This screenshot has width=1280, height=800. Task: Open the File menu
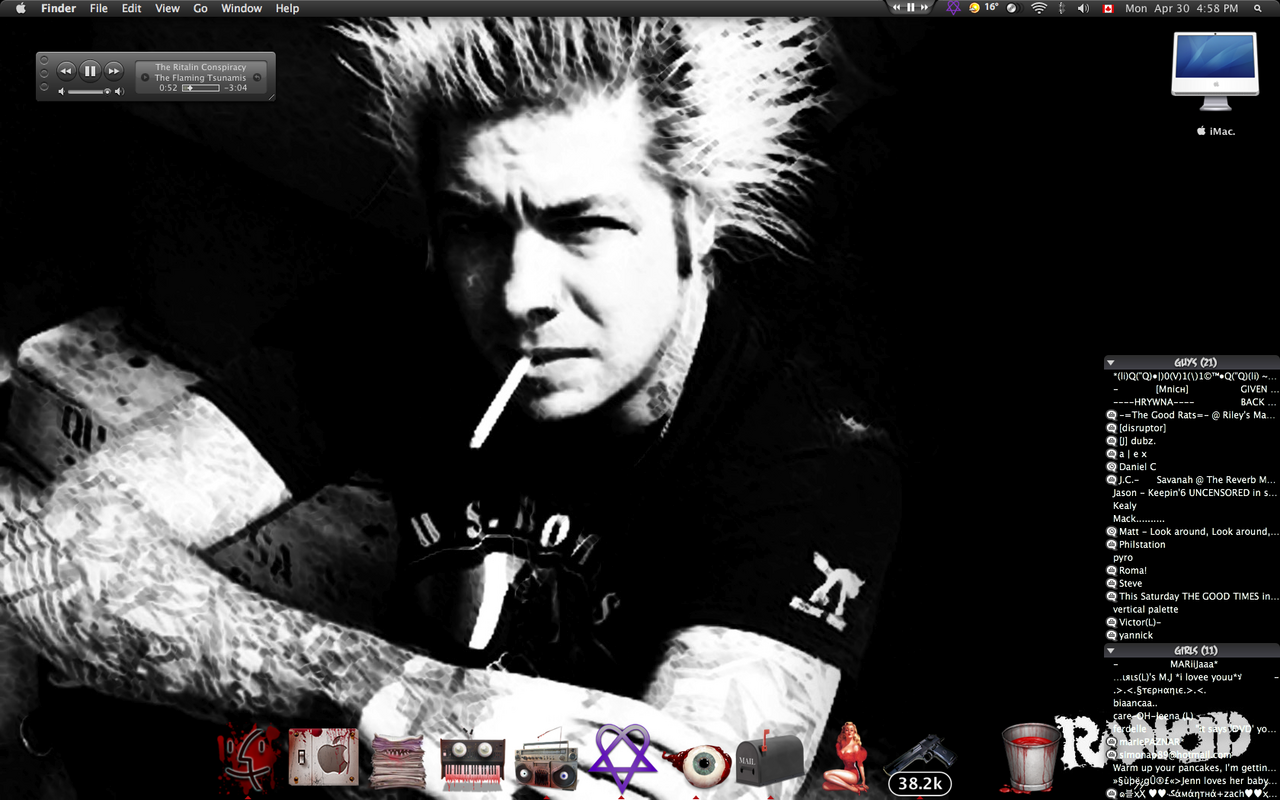(99, 8)
